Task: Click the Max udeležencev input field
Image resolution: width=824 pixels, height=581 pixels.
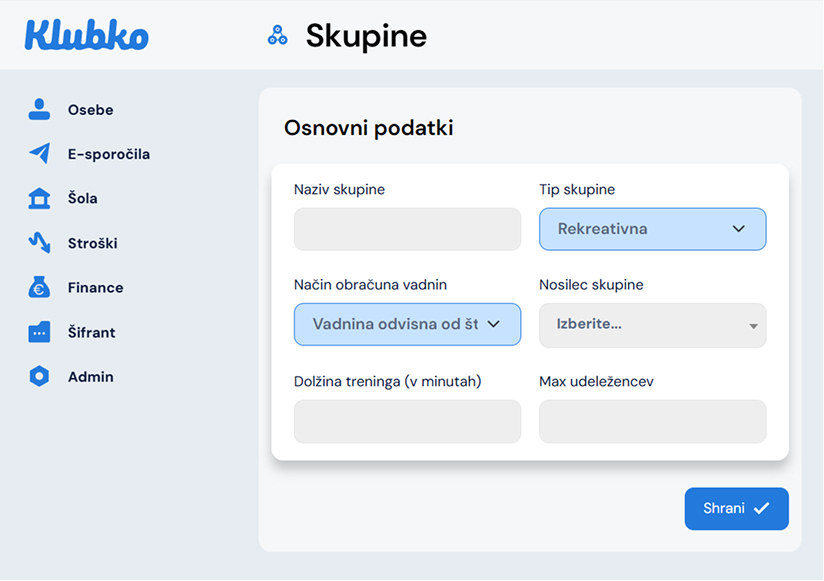Action: [x=652, y=421]
